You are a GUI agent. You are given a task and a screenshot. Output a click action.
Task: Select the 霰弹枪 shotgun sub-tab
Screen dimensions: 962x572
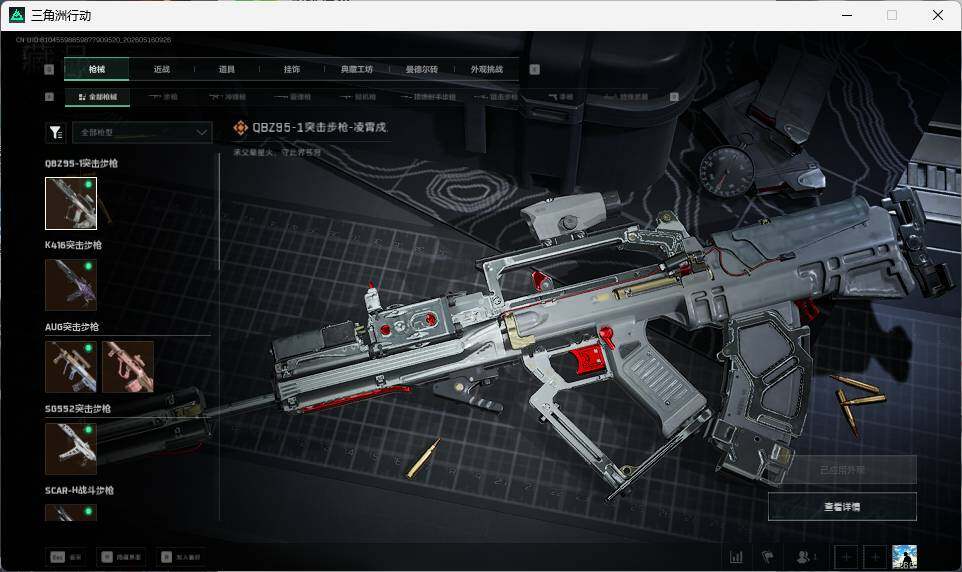point(293,97)
